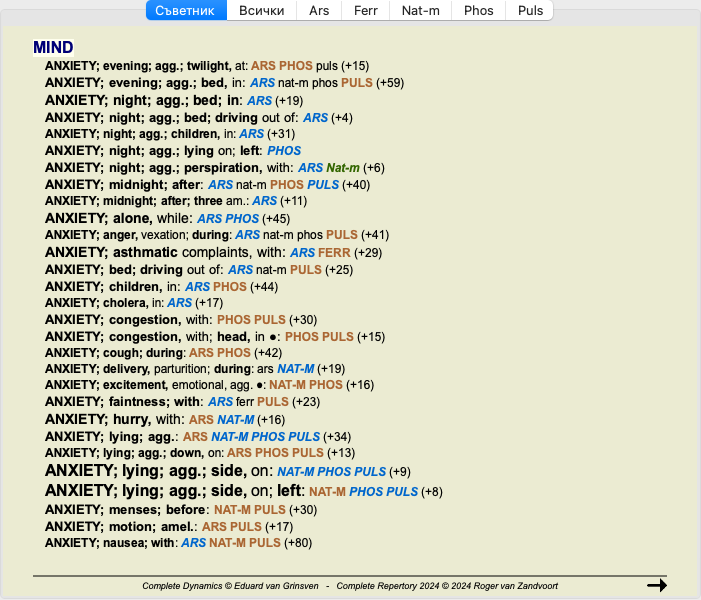Click PHOS in night lying on left rubric
This screenshot has height=600, width=701.
click(284, 150)
